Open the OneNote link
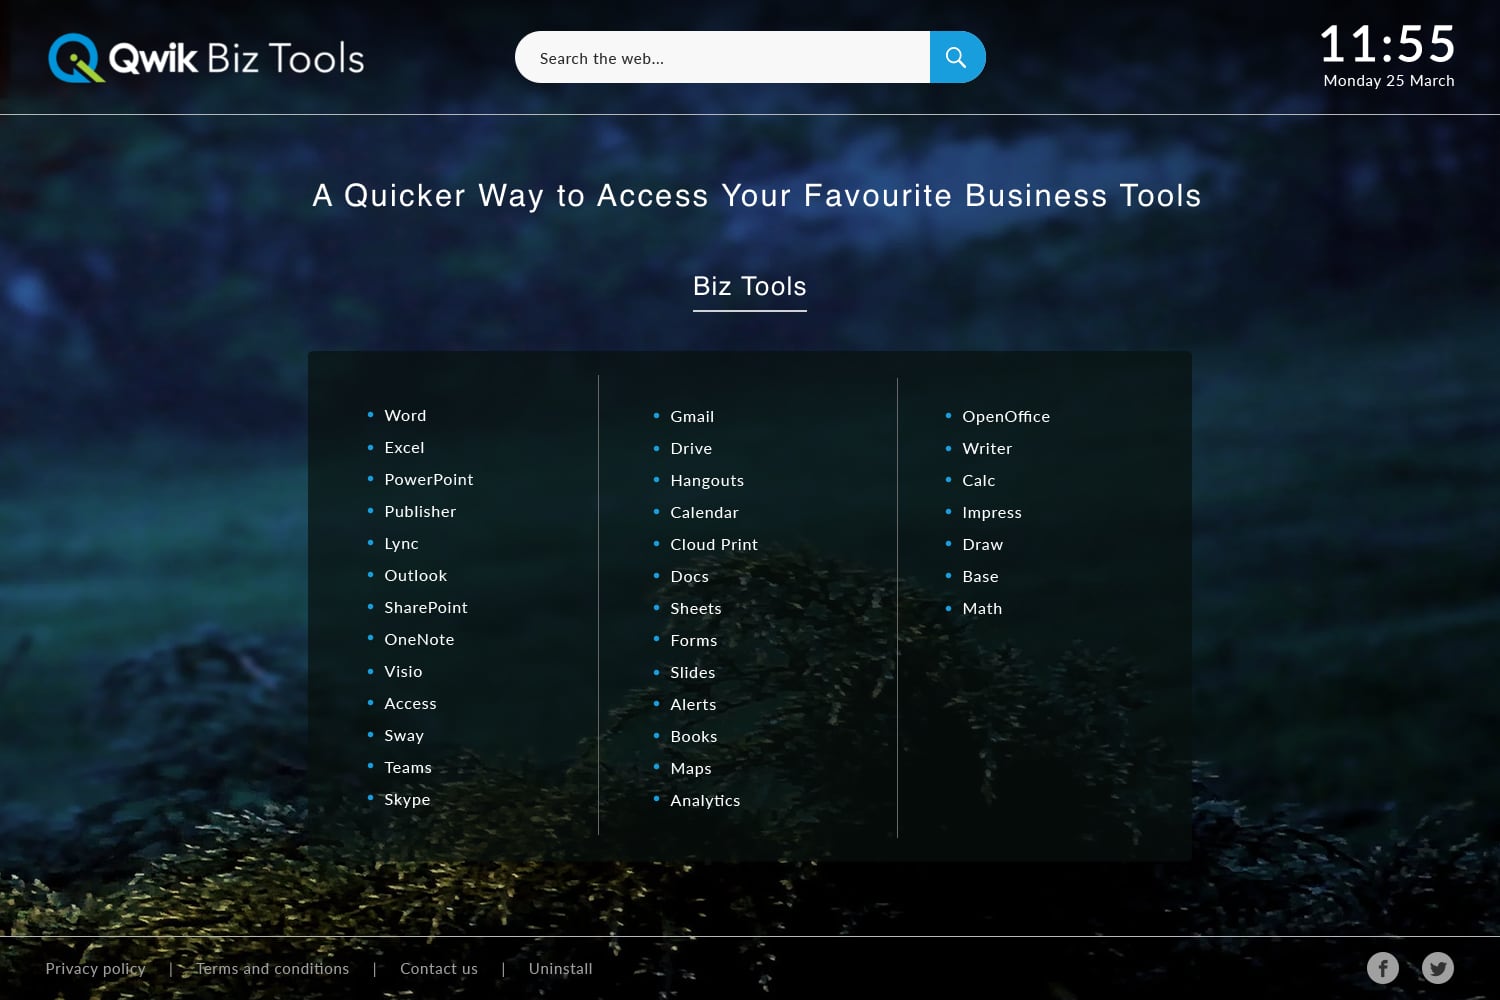 [x=419, y=639]
